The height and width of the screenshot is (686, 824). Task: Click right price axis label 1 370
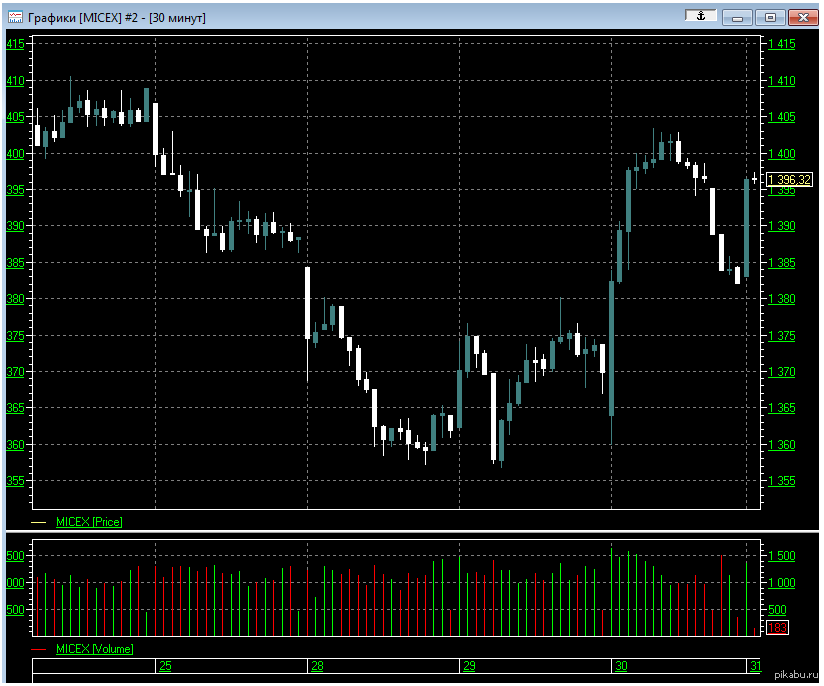coord(782,372)
